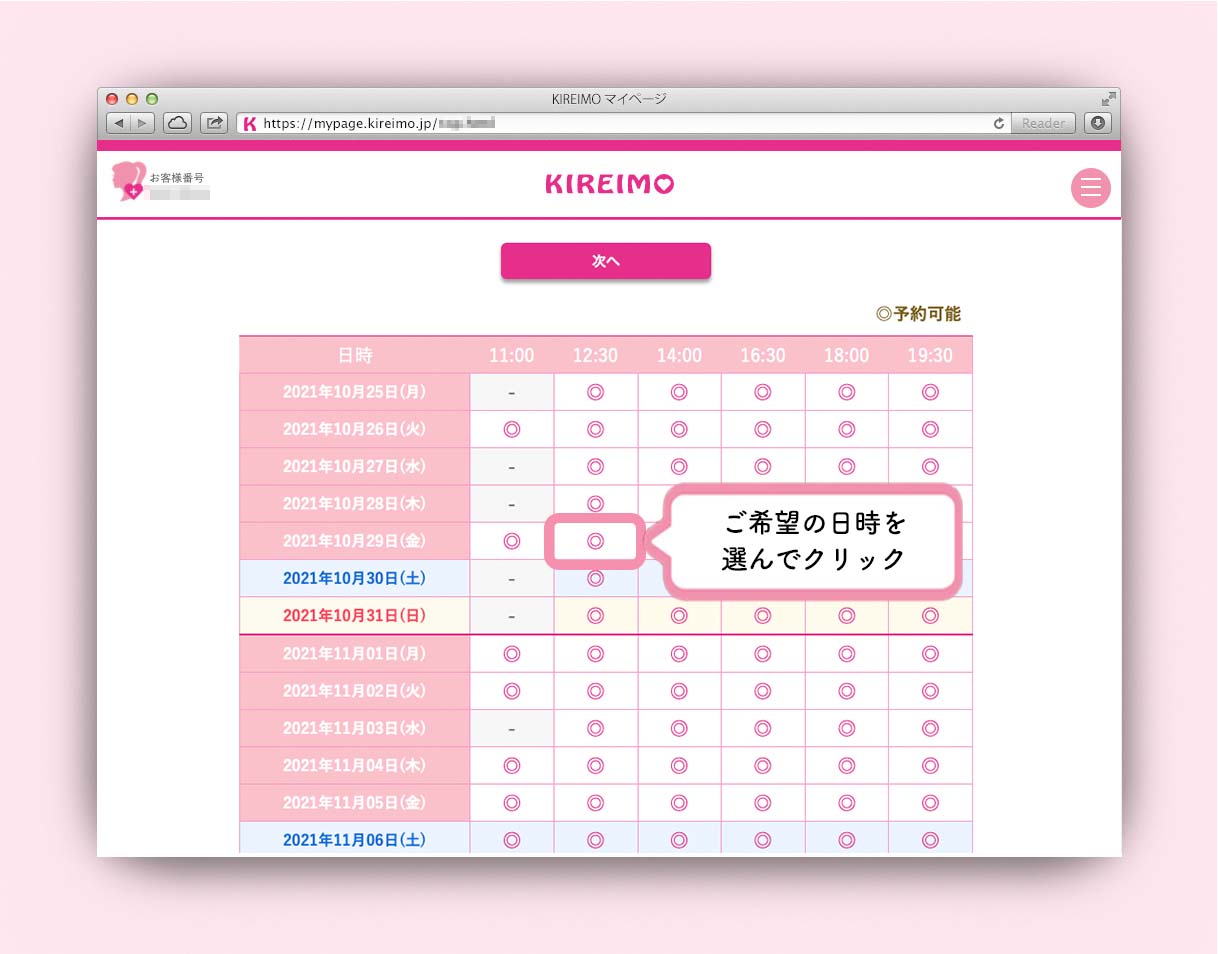Select the 18:00 slot on 2021年11月05日(金)
1218x954 pixels.
click(x=847, y=803)
